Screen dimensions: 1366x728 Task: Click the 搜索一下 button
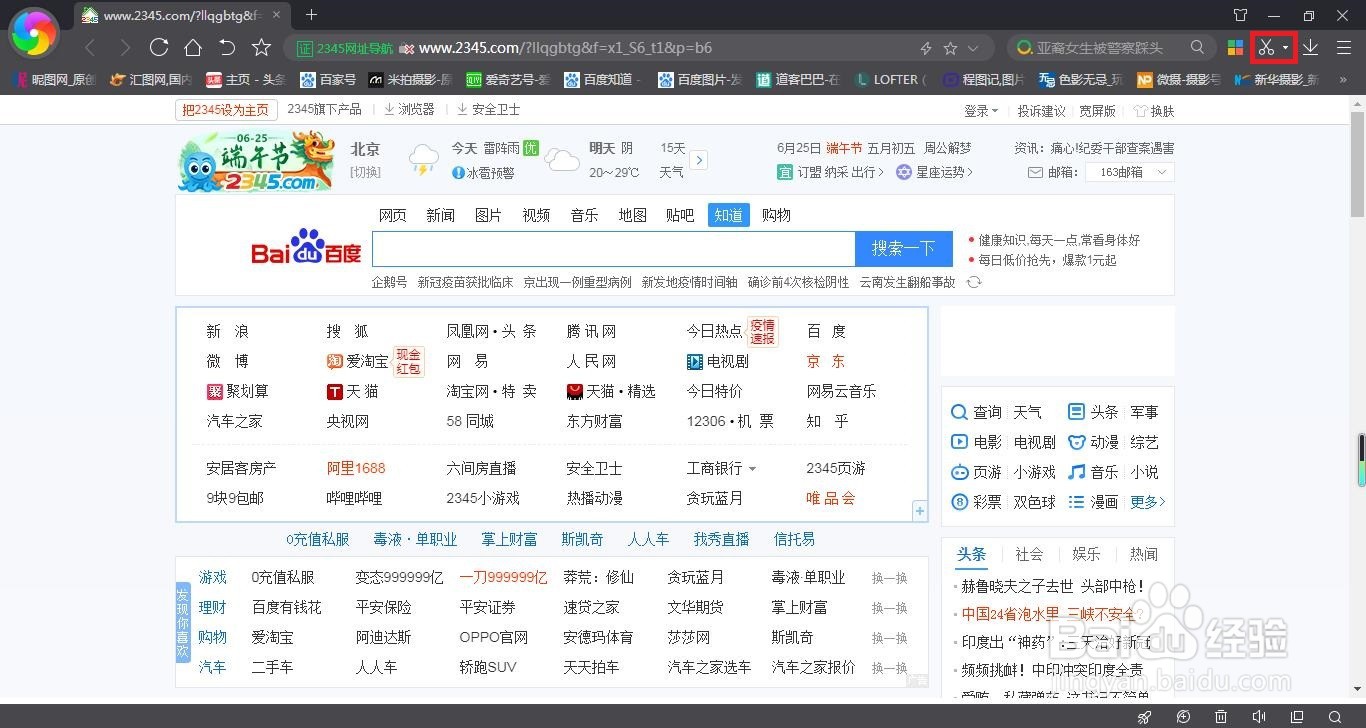coord(903,249)
